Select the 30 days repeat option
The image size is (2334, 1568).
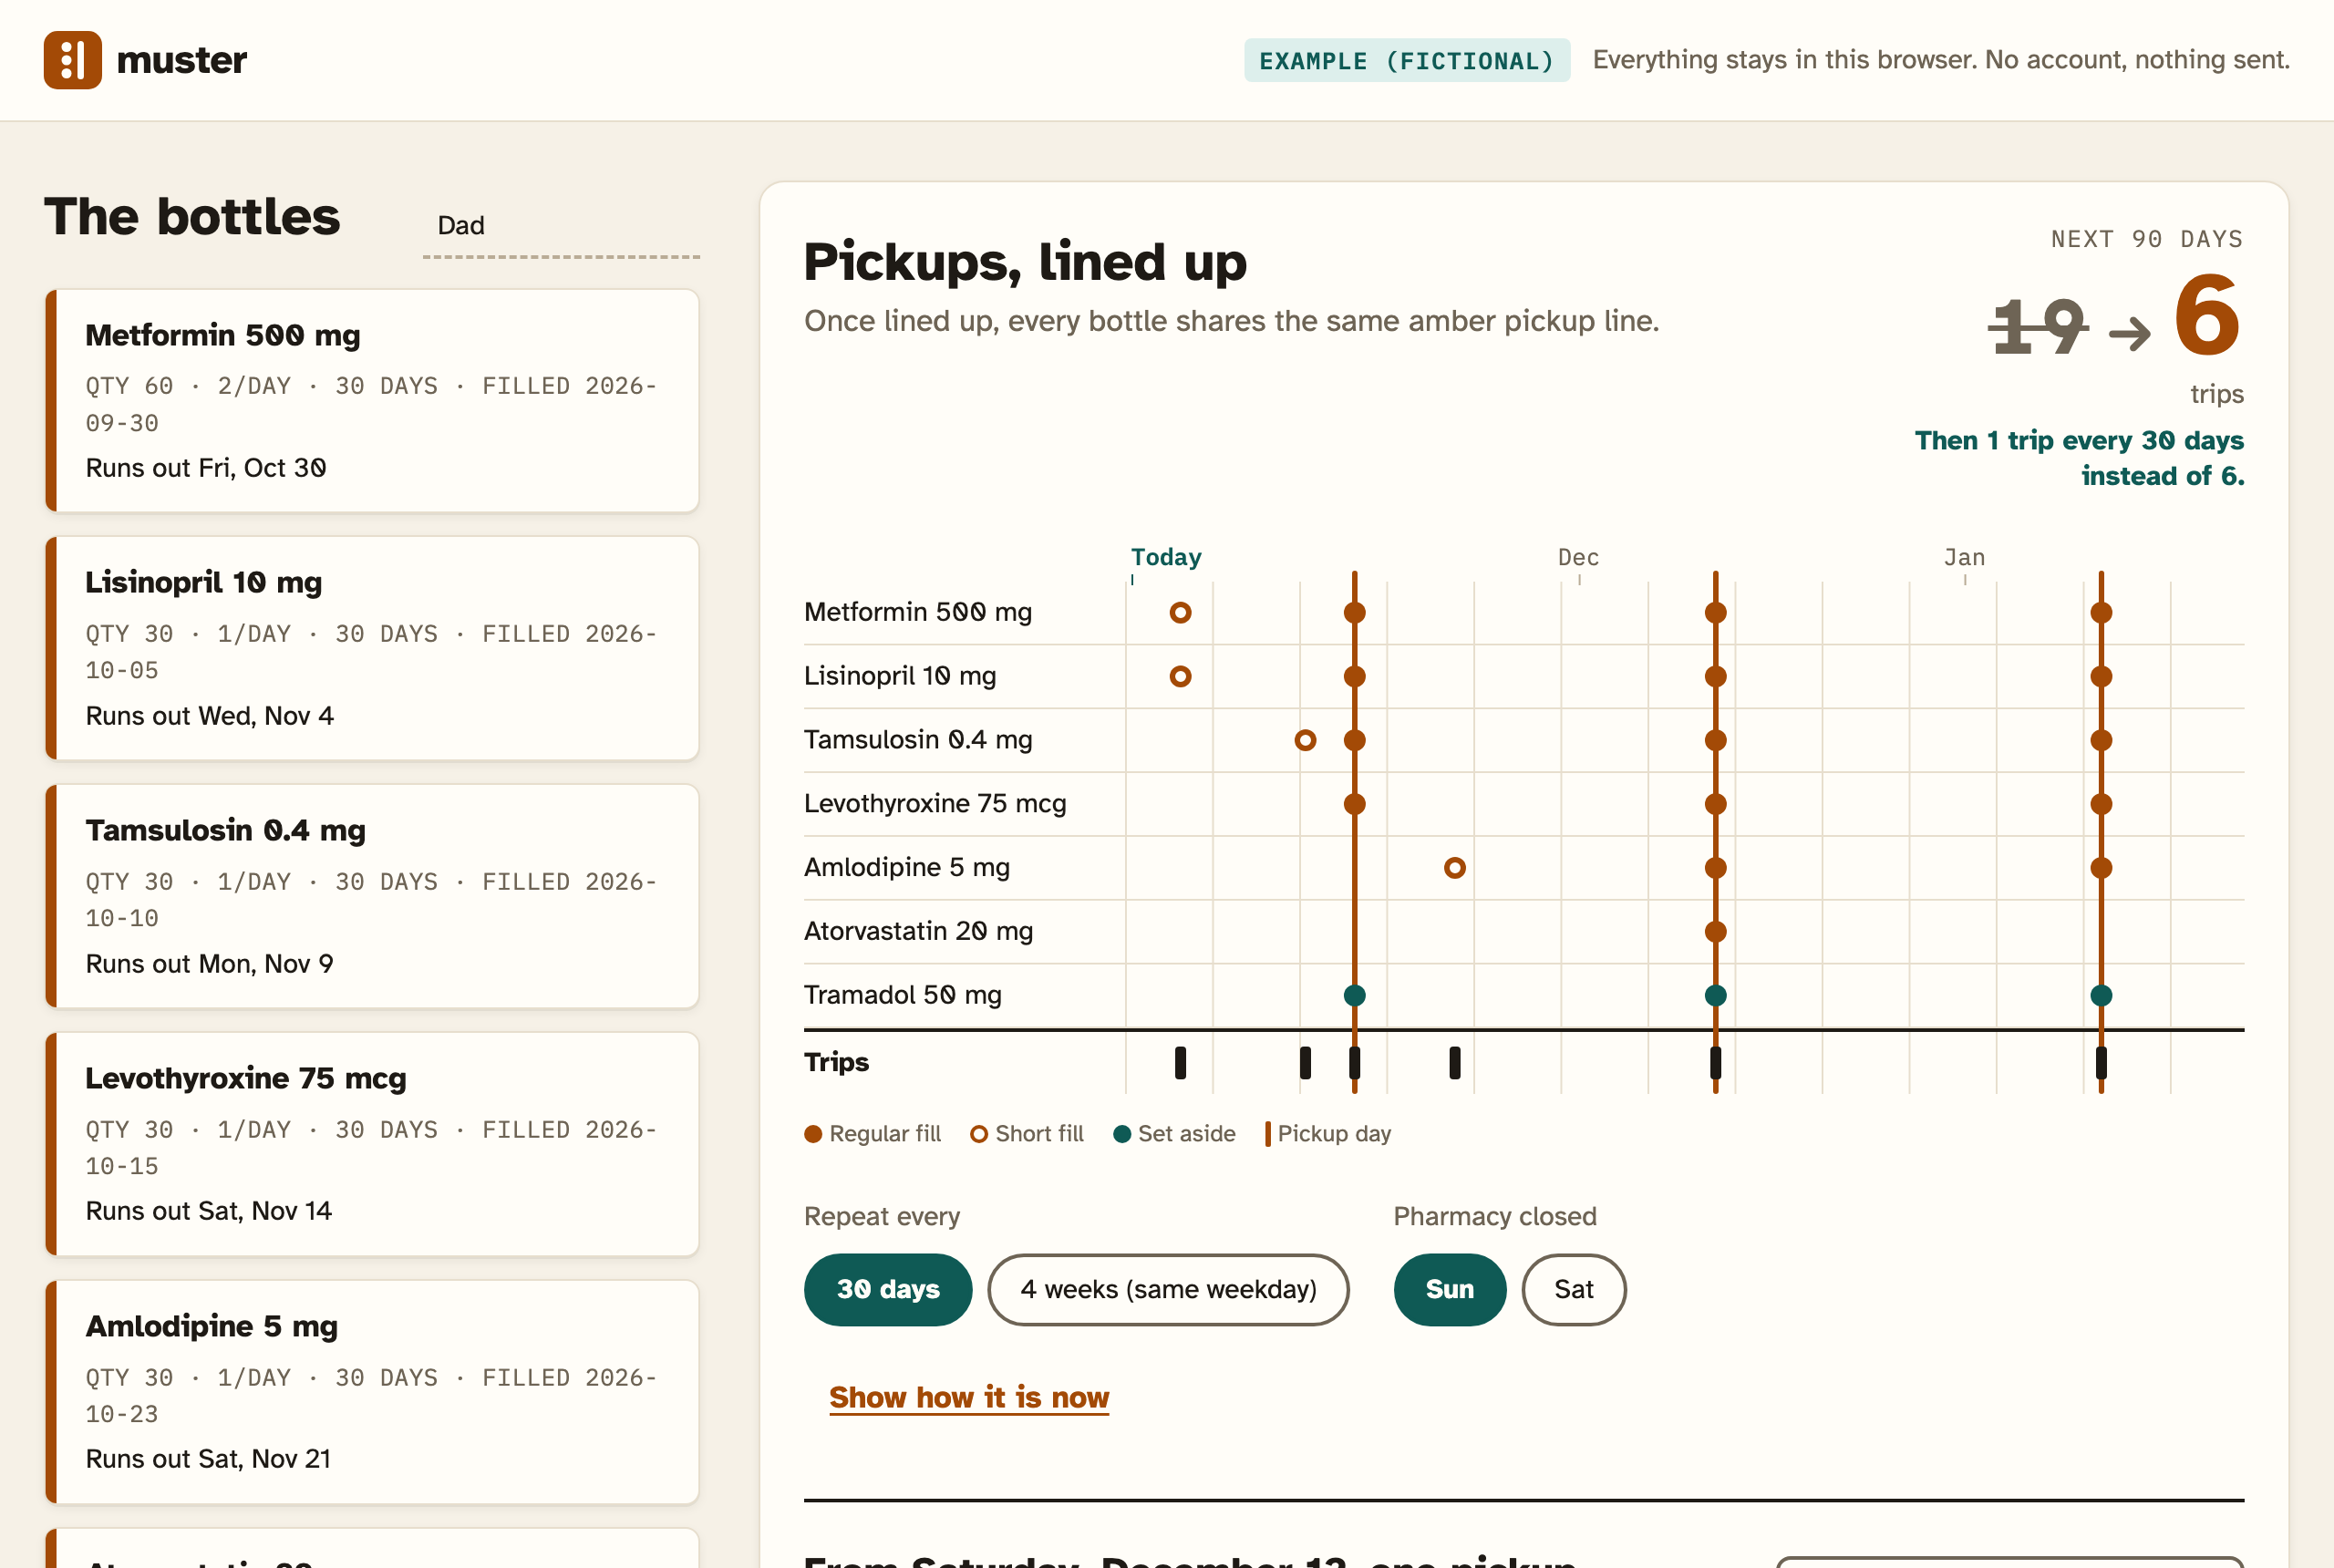[887, 1289]
